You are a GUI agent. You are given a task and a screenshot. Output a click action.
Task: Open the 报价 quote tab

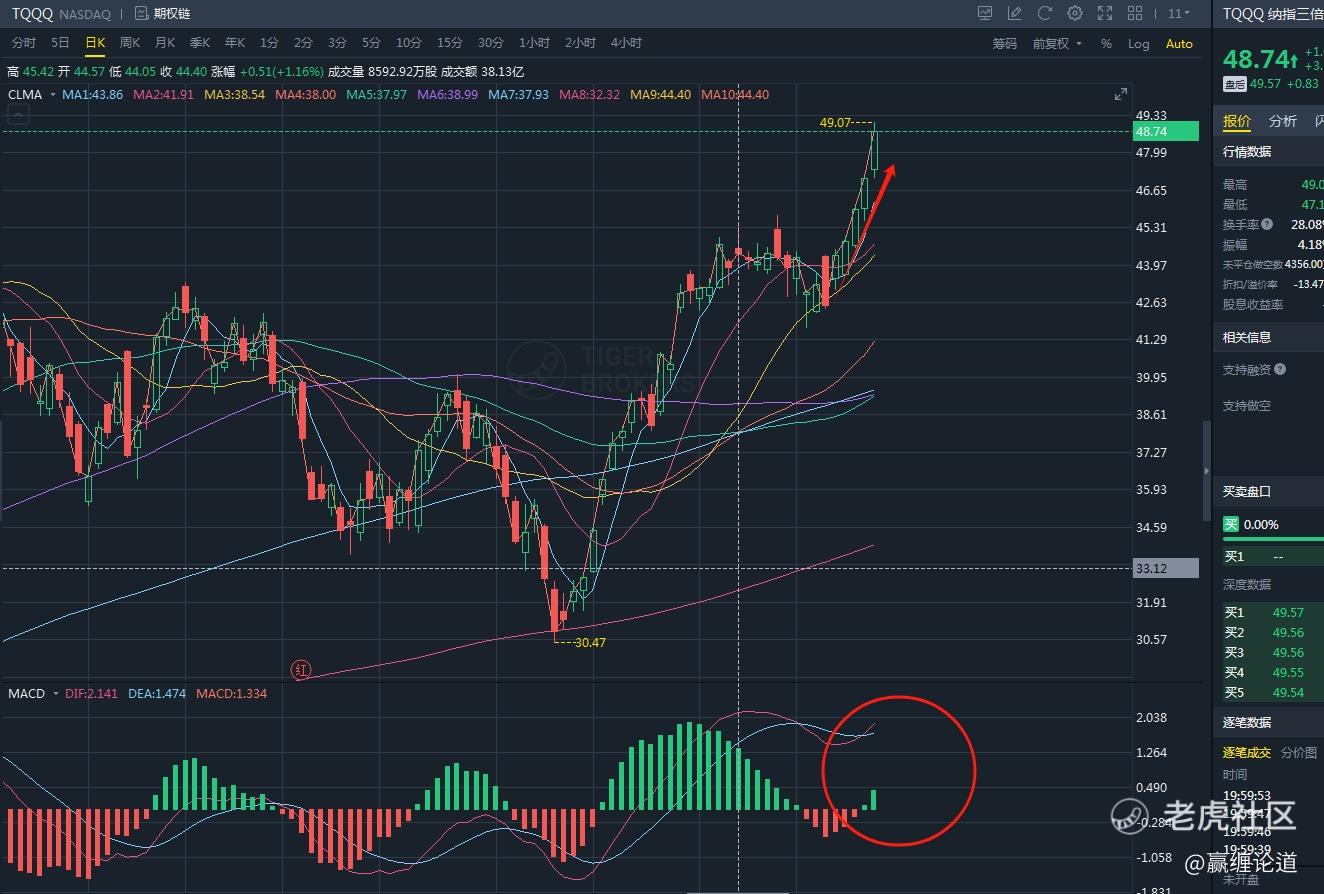point(1237,121)
